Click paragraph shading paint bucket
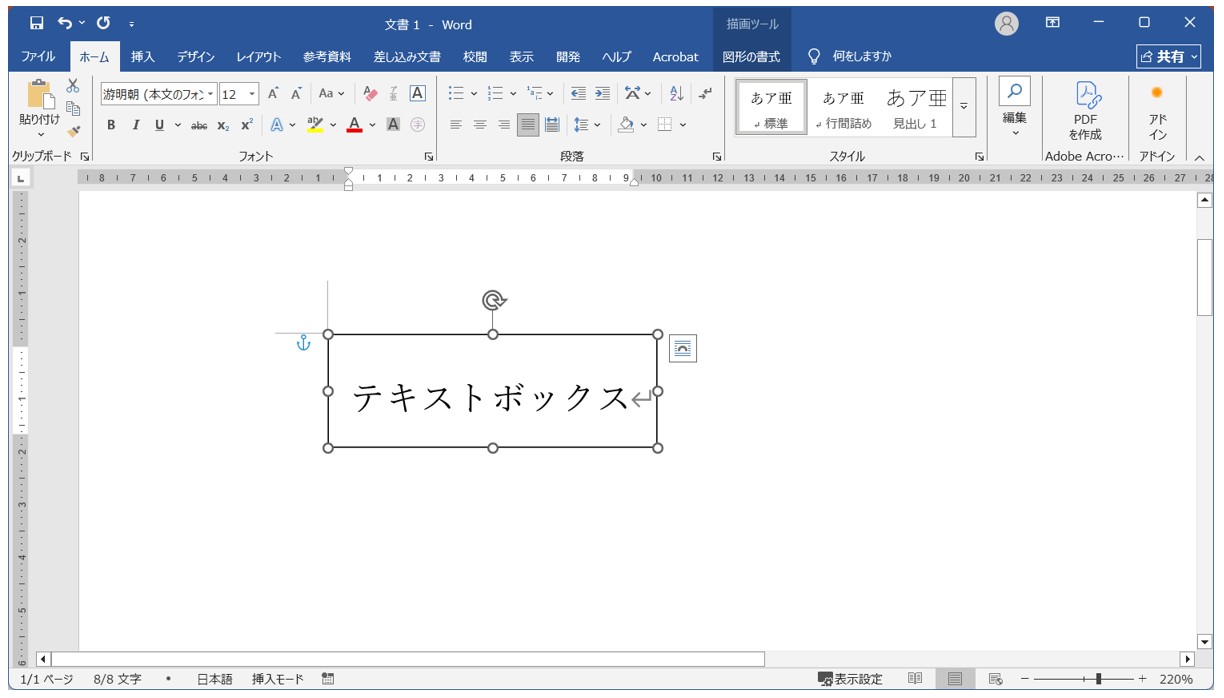The width and height of the screenshot is (1224, 698). point(626,125)
